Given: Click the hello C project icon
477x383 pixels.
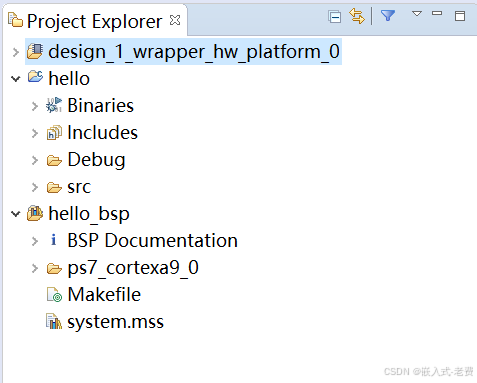Looking at the screenshot, I should tap(35, 77).
